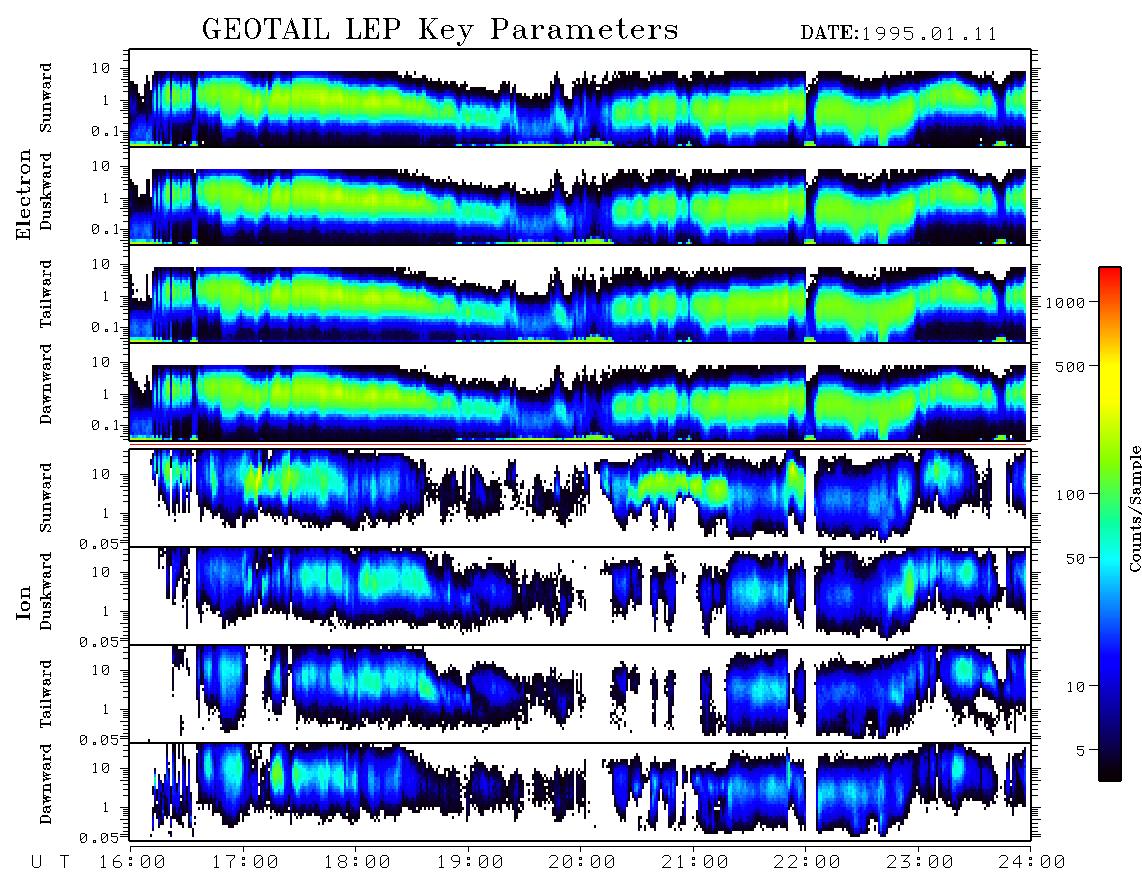Click the Ion Sunward spectrogram panel
The image size is (1142, 880).
[580, 498]
